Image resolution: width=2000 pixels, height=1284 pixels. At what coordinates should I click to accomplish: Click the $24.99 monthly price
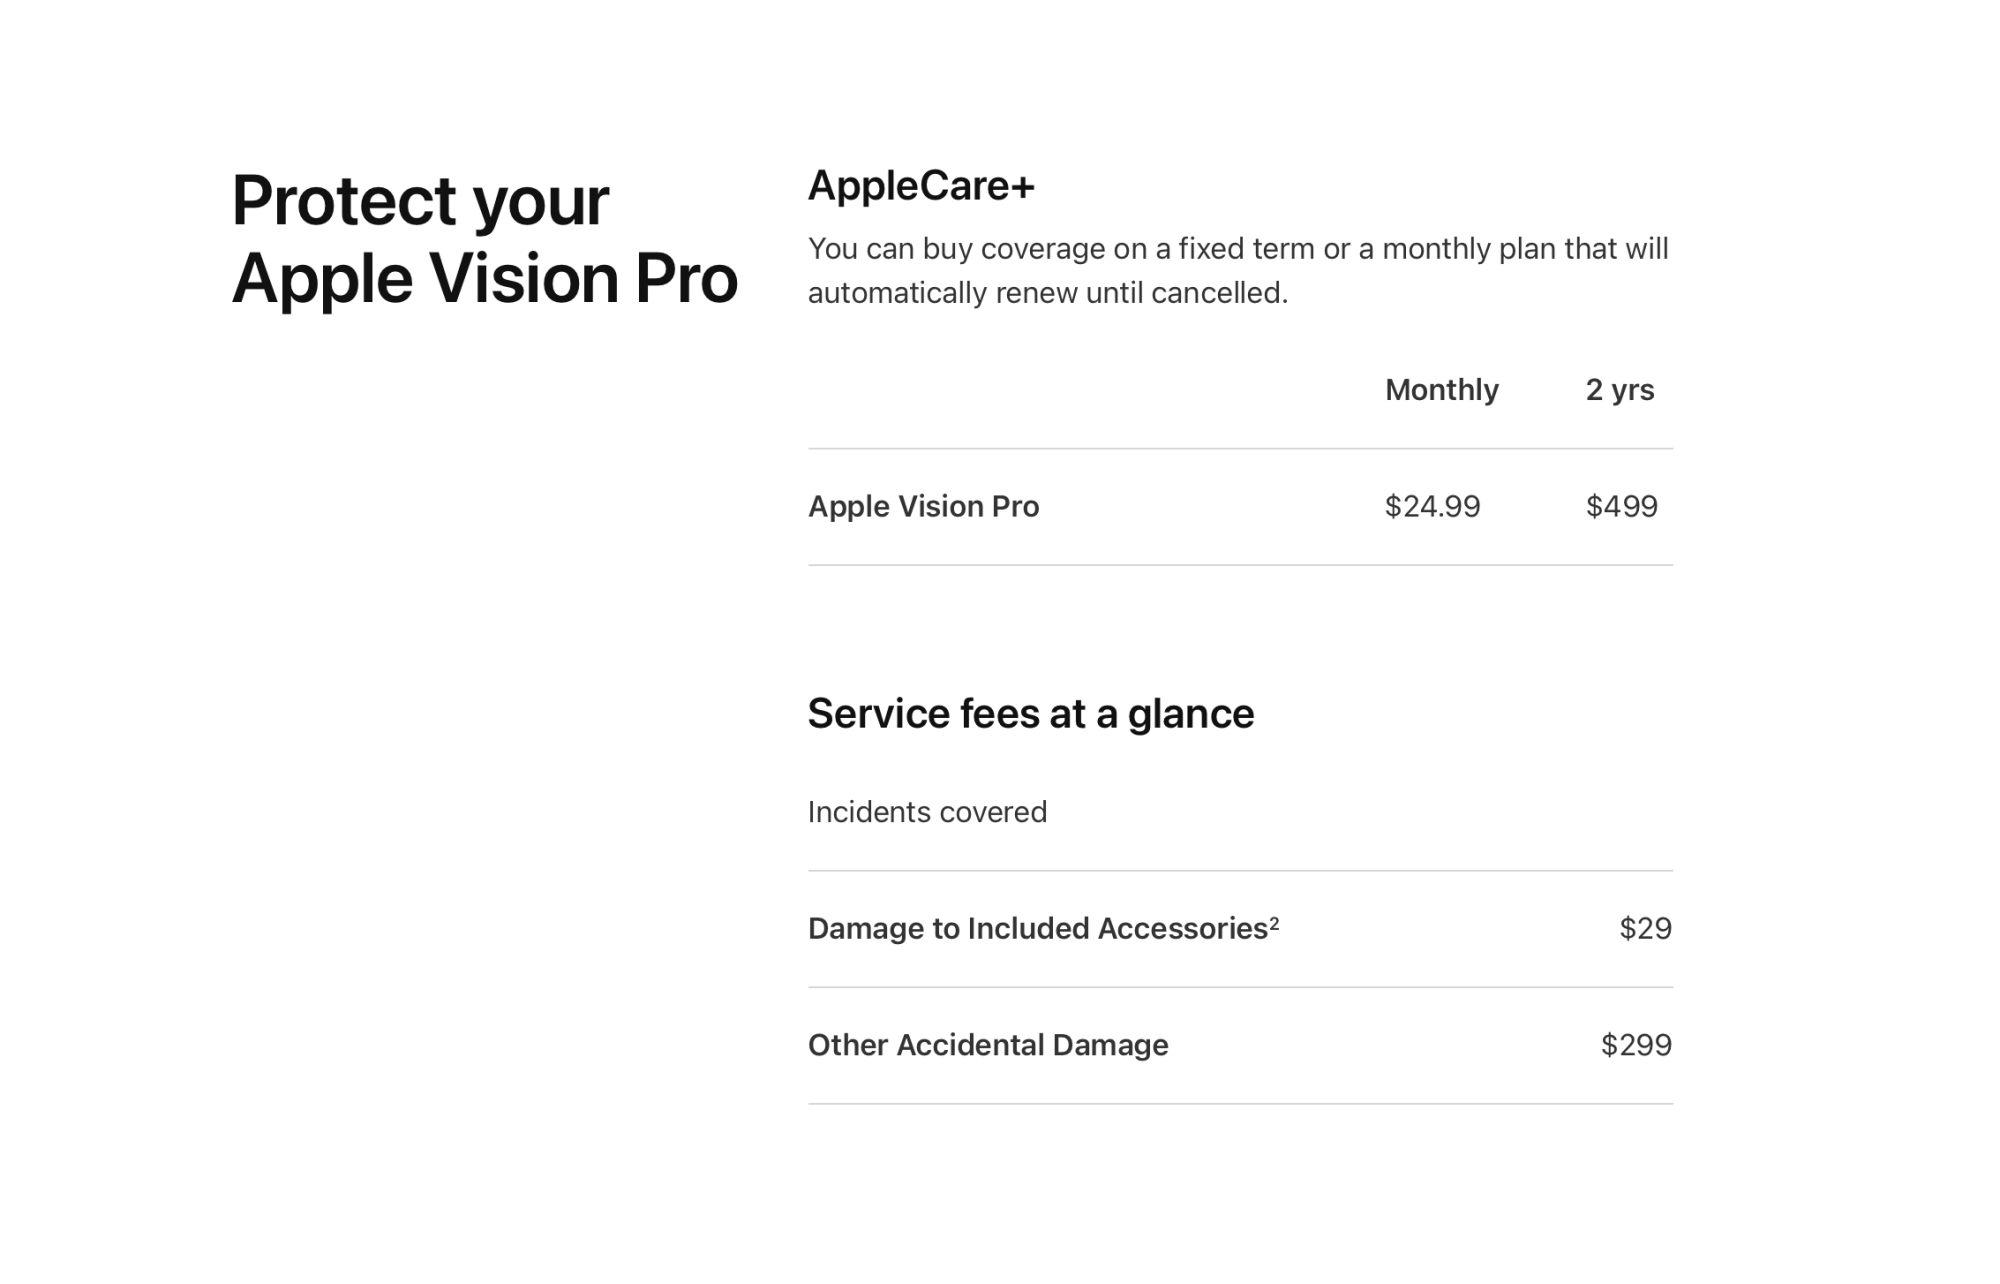(x=1432, y=507)
